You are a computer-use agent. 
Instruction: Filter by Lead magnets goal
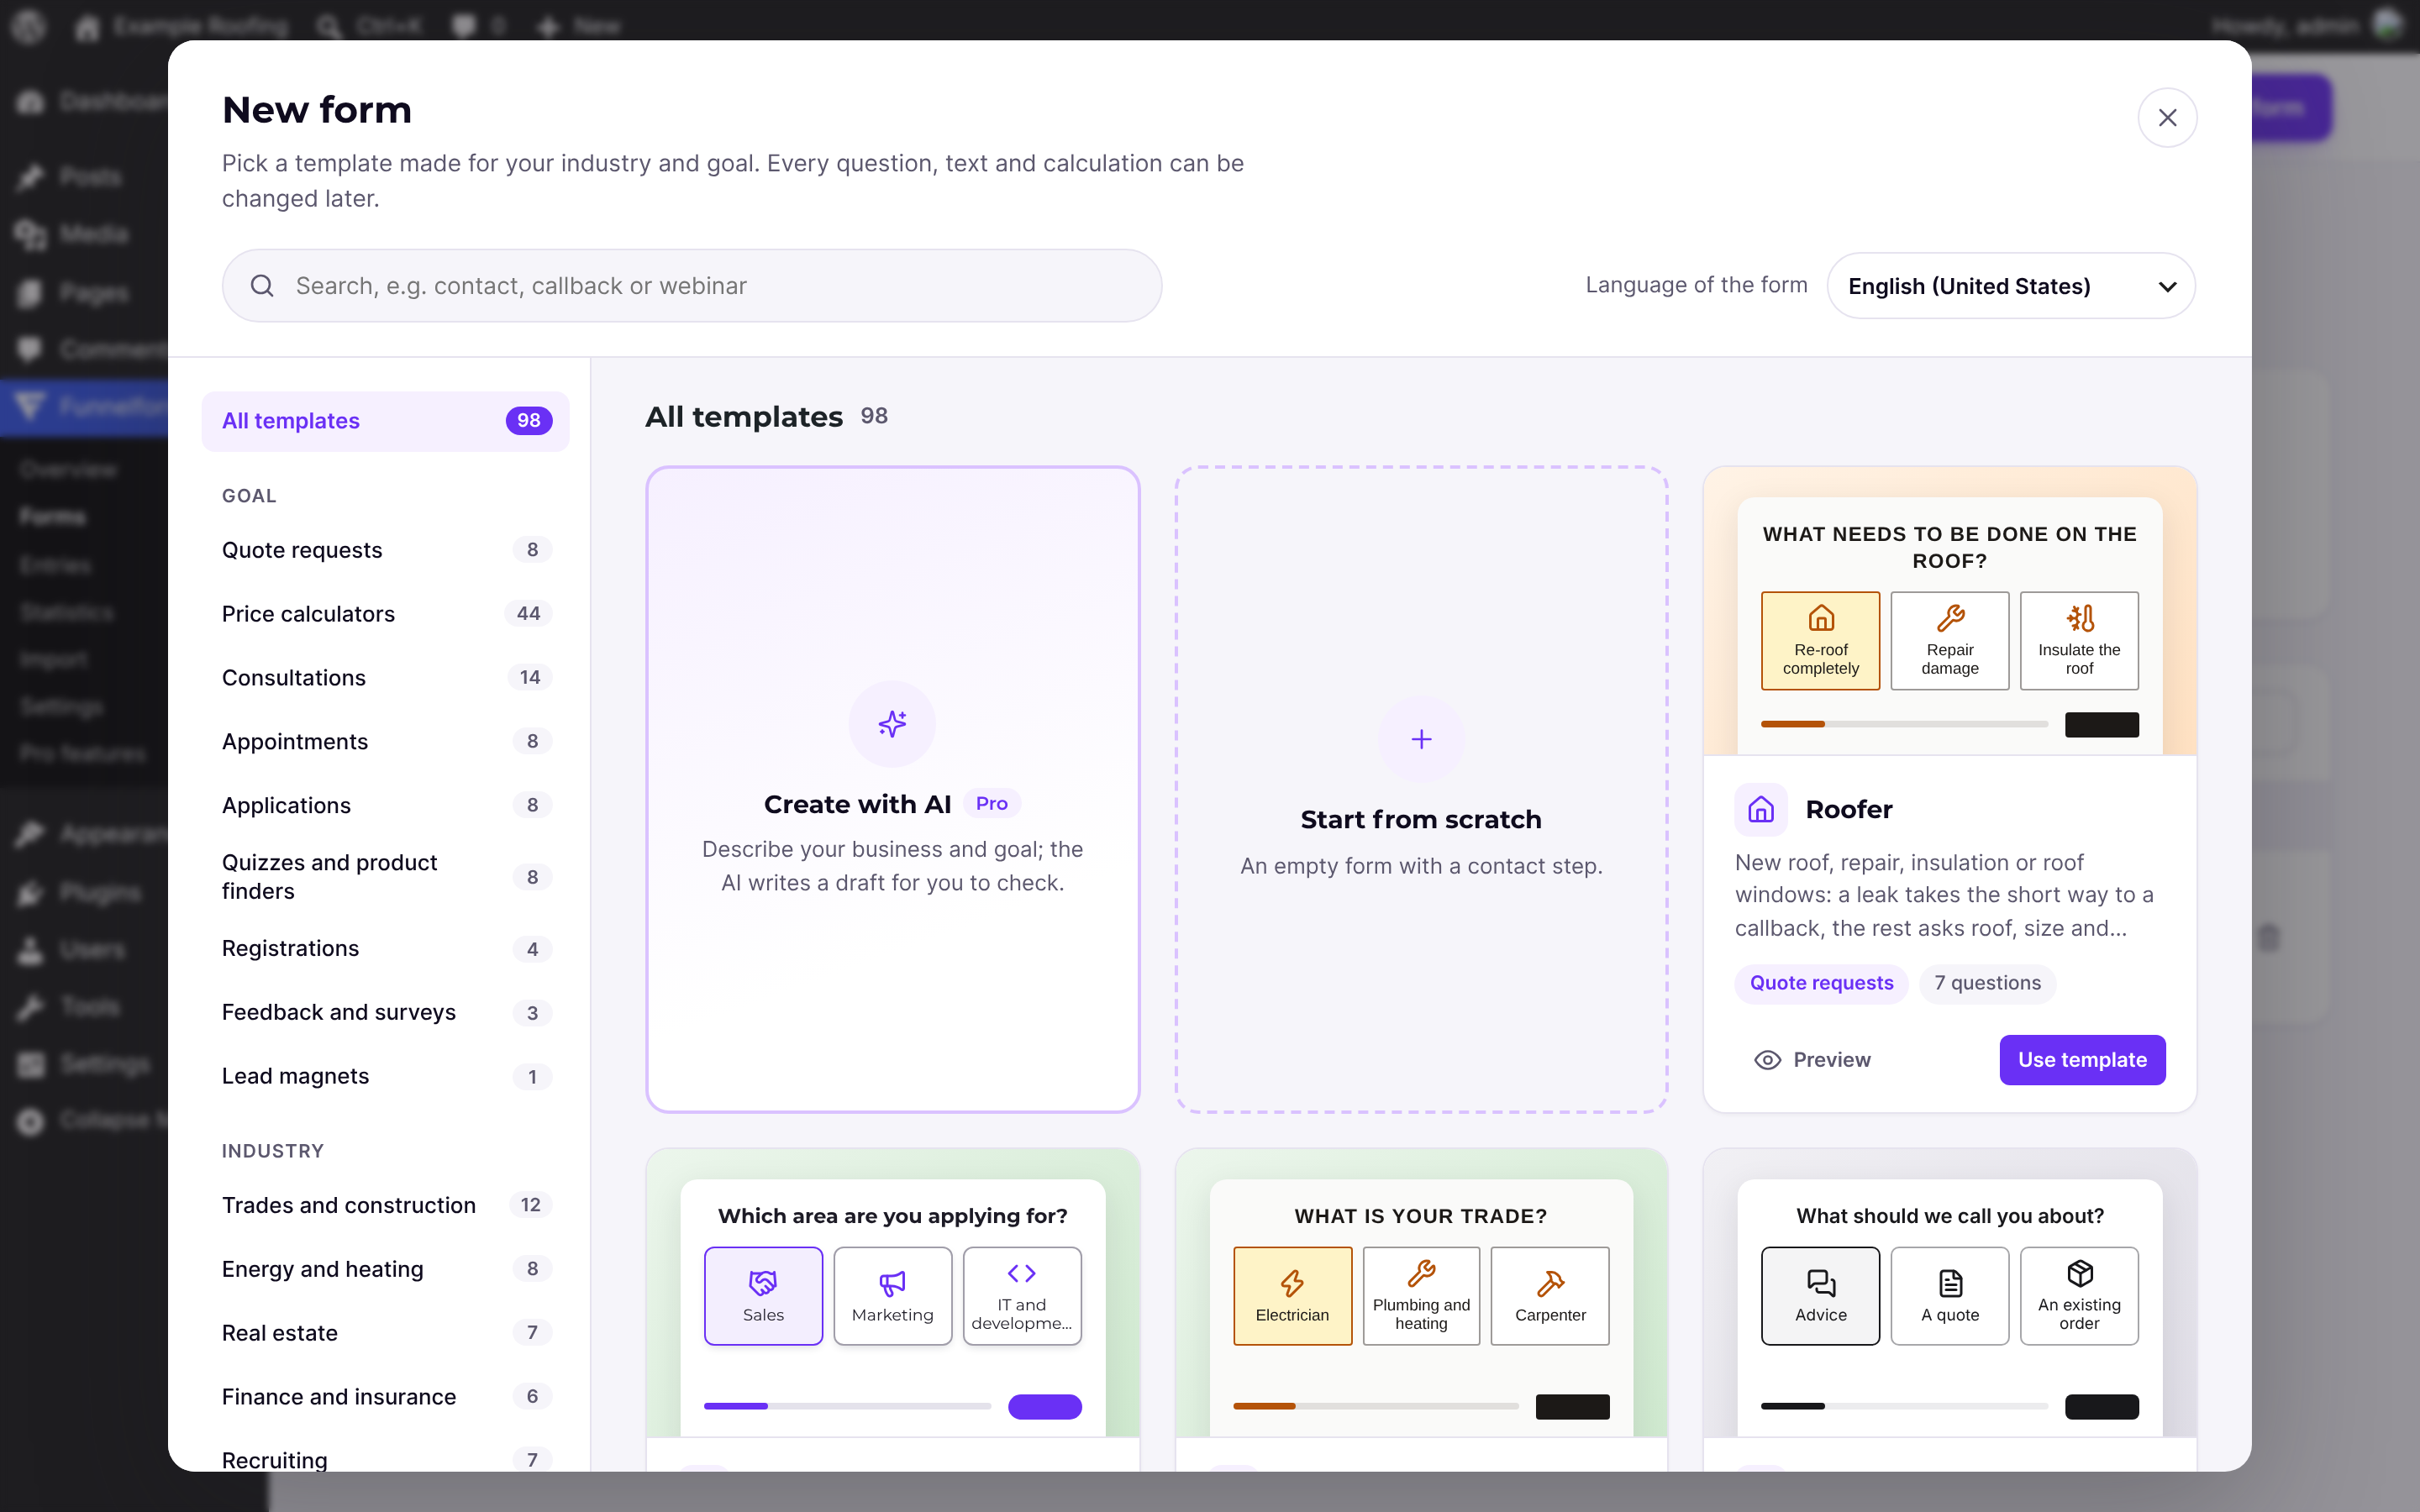pos(385,1077)
